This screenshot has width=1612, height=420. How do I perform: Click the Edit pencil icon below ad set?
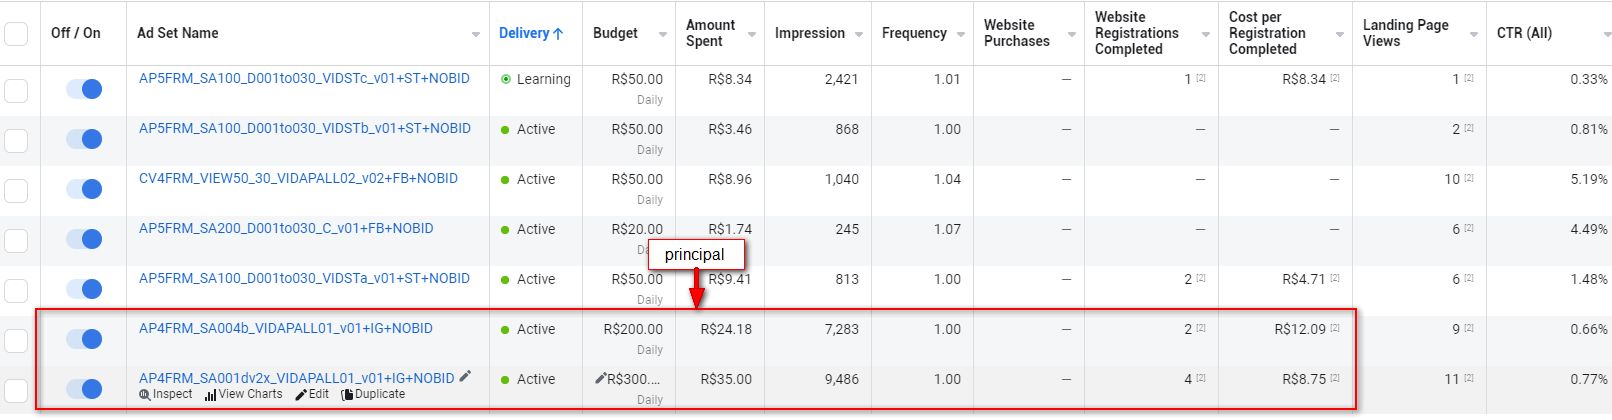pyautogui.click(x=301, y=395)
